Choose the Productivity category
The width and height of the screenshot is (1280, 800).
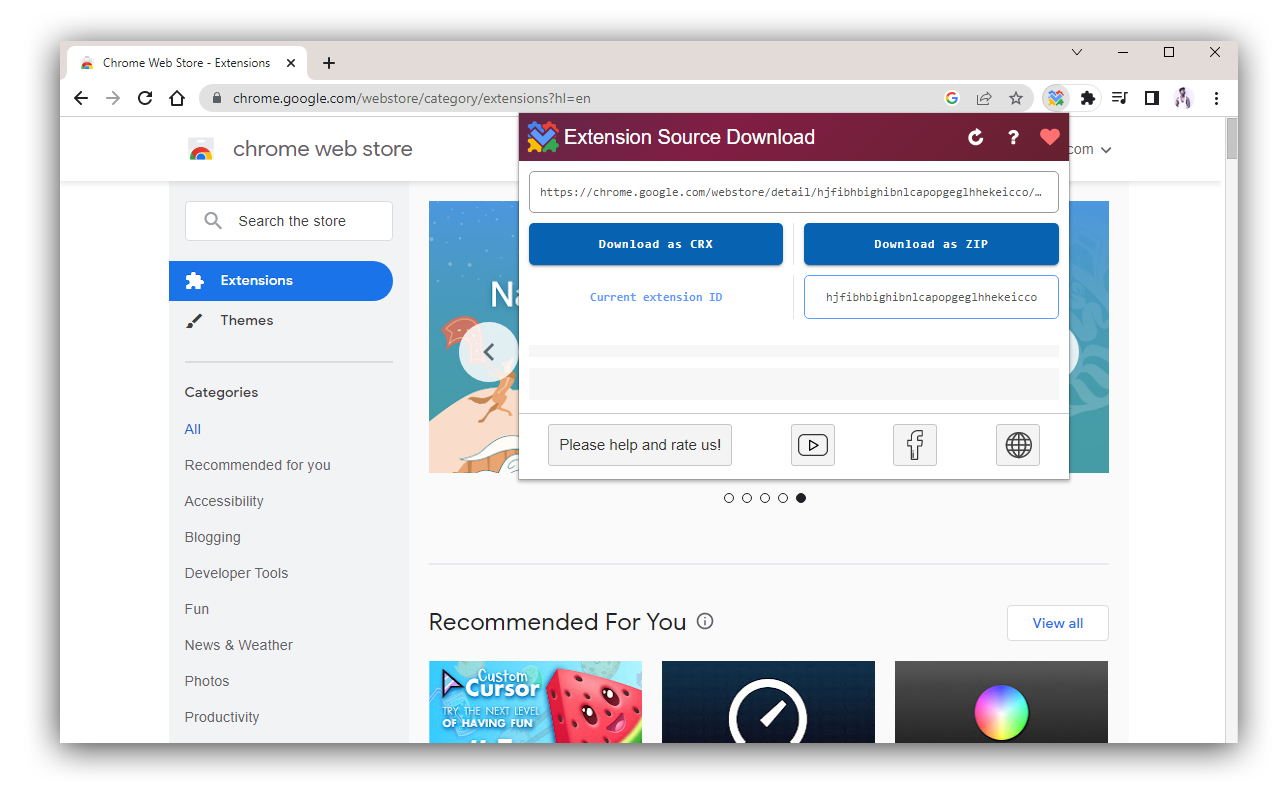point(222,717)
